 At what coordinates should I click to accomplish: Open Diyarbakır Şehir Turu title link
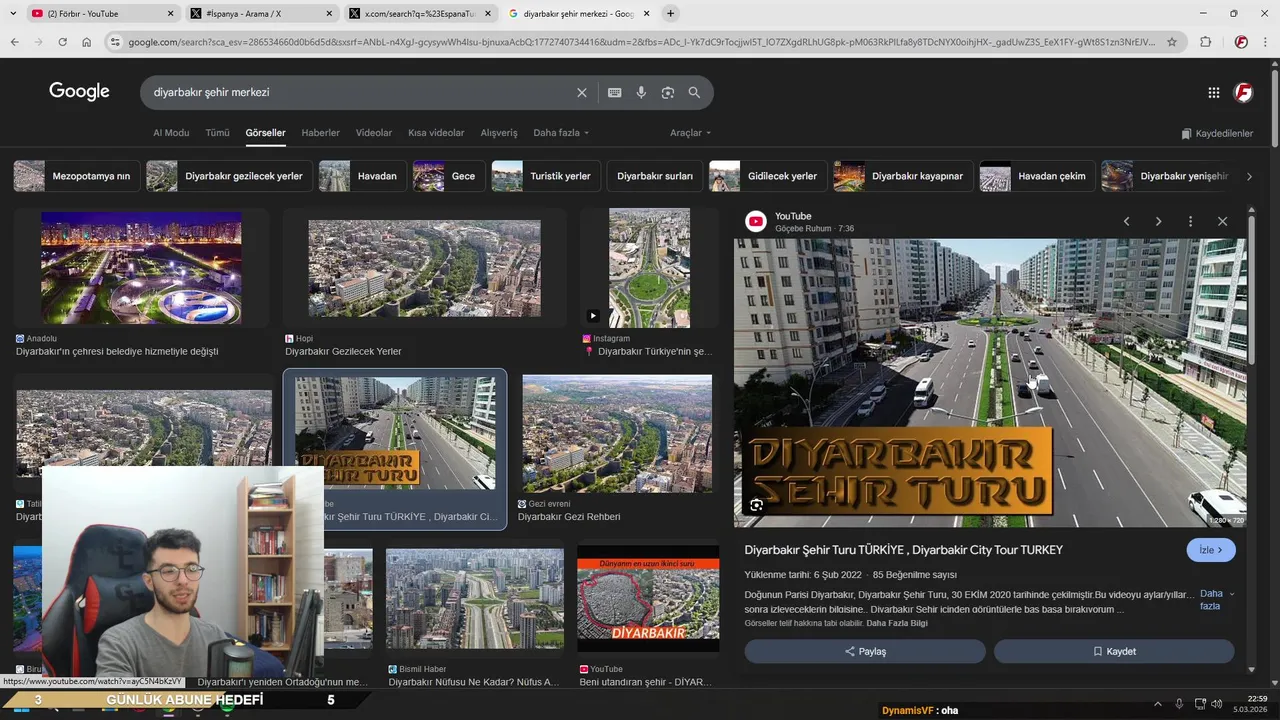tap(904, 550)
